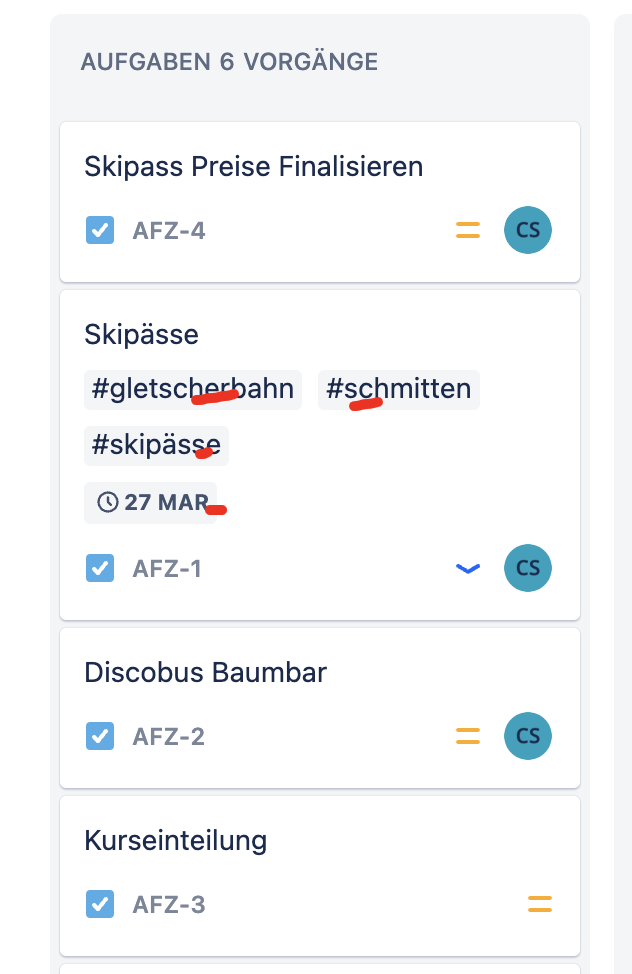The image size is (632, 974).
Task: Click the CS avatar on AFZ-1 card
Action: point(528,568)
